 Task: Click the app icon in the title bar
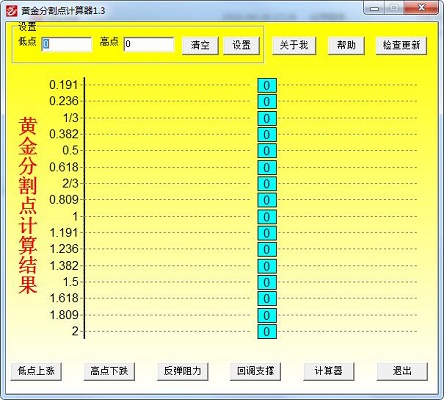click(12, 10)
